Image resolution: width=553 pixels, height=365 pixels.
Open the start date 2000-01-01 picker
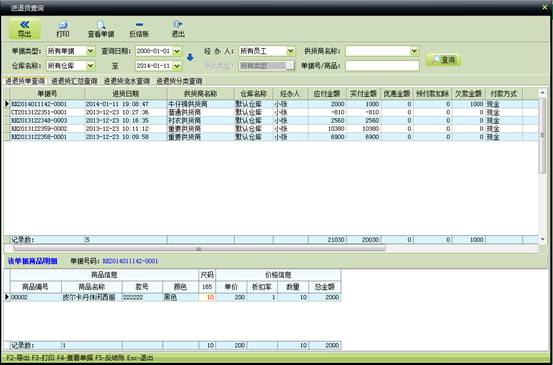[x=177, y=51]
